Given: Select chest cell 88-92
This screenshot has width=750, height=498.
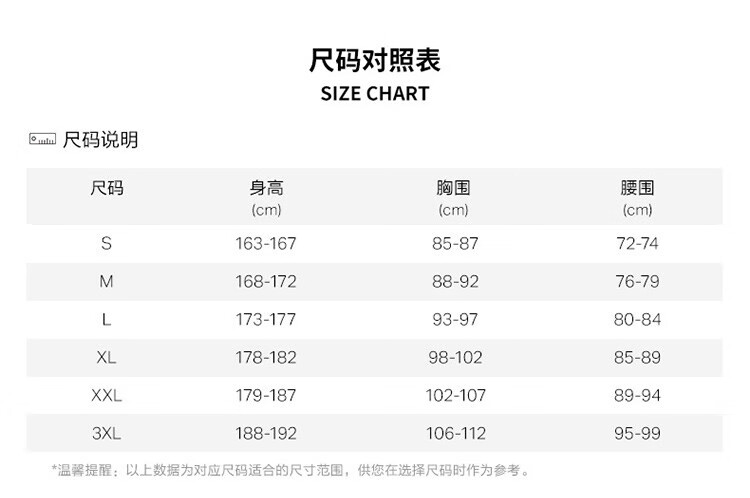Looking at the screenshot, I should 455,281.
